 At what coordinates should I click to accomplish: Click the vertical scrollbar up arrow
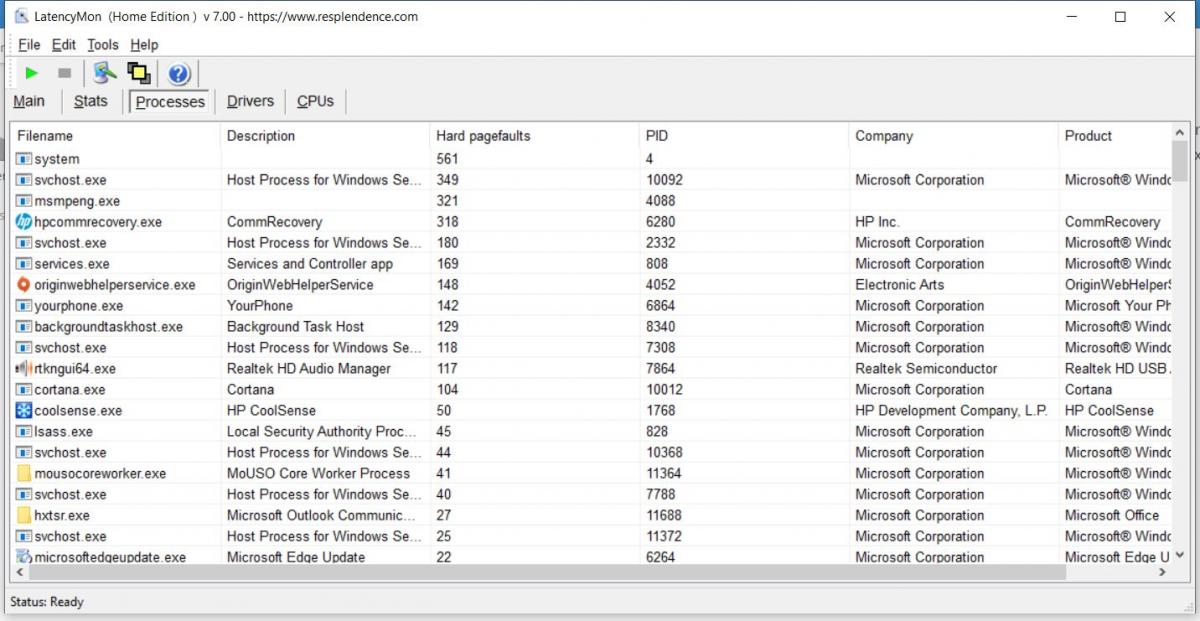pyautogui.click(x=1180, y=132)
